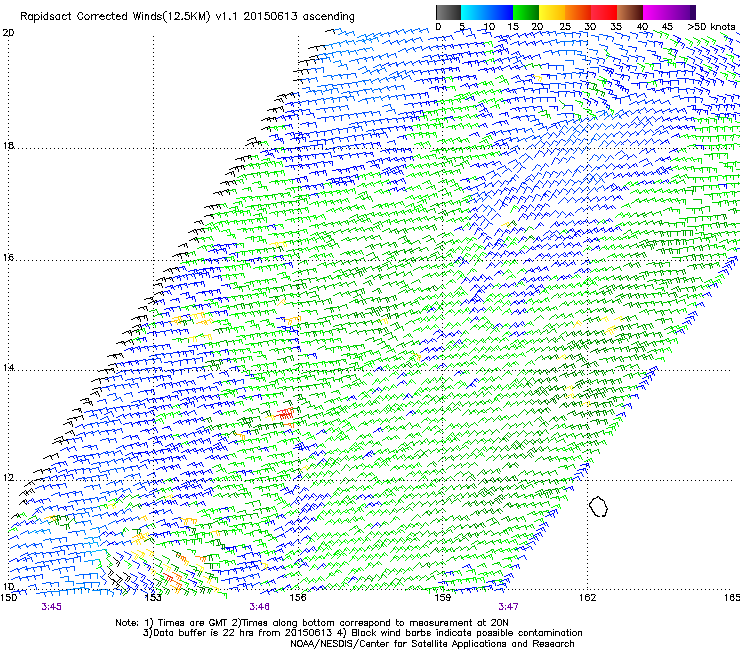
Task: Click the cyan 5-10 knots legend swatch
Action: pos(474,12)
